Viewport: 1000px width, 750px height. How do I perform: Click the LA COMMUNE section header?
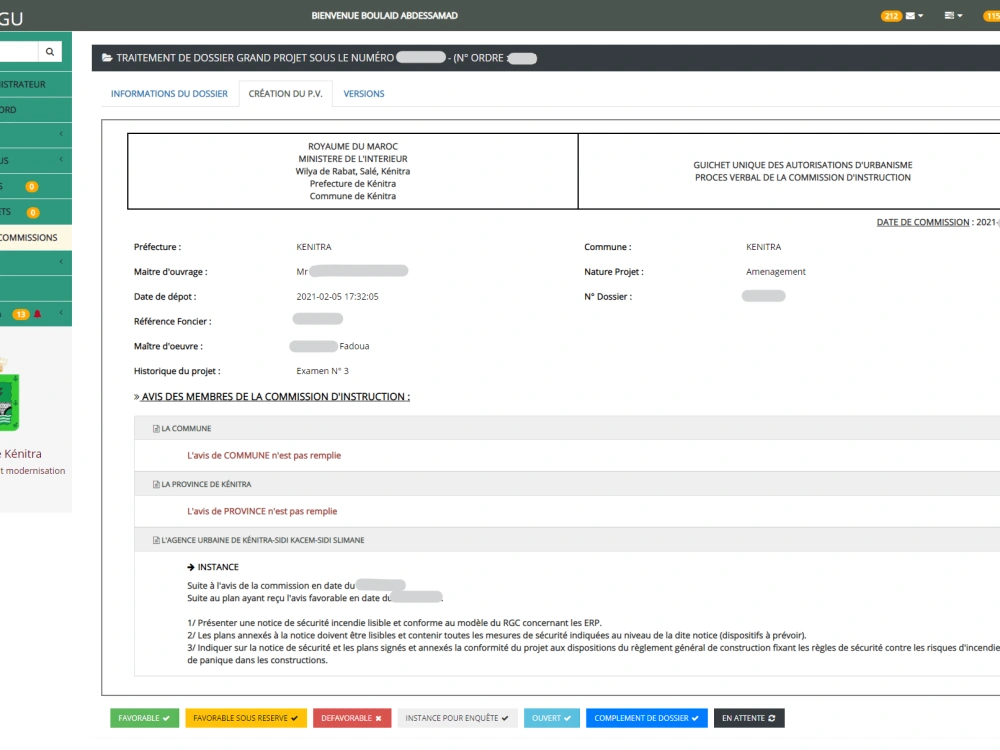tap(567, 429)
